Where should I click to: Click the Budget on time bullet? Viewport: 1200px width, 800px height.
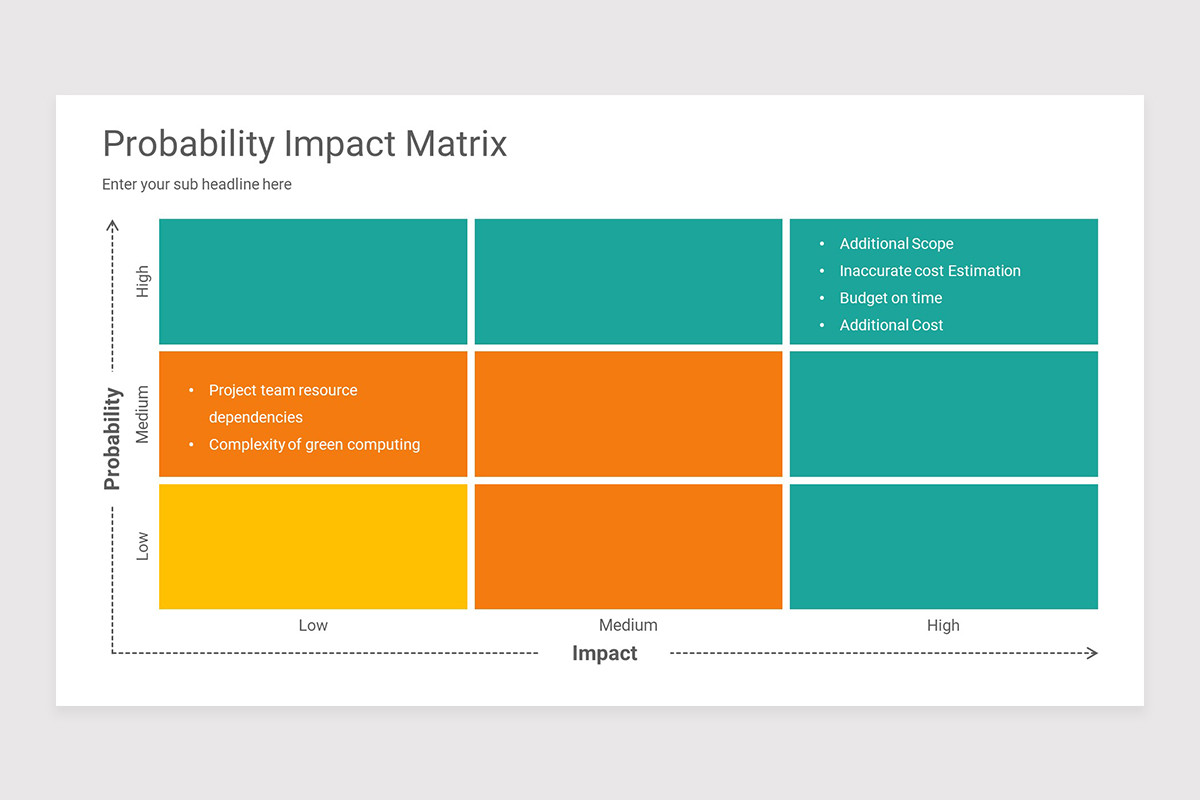point(890,298)
